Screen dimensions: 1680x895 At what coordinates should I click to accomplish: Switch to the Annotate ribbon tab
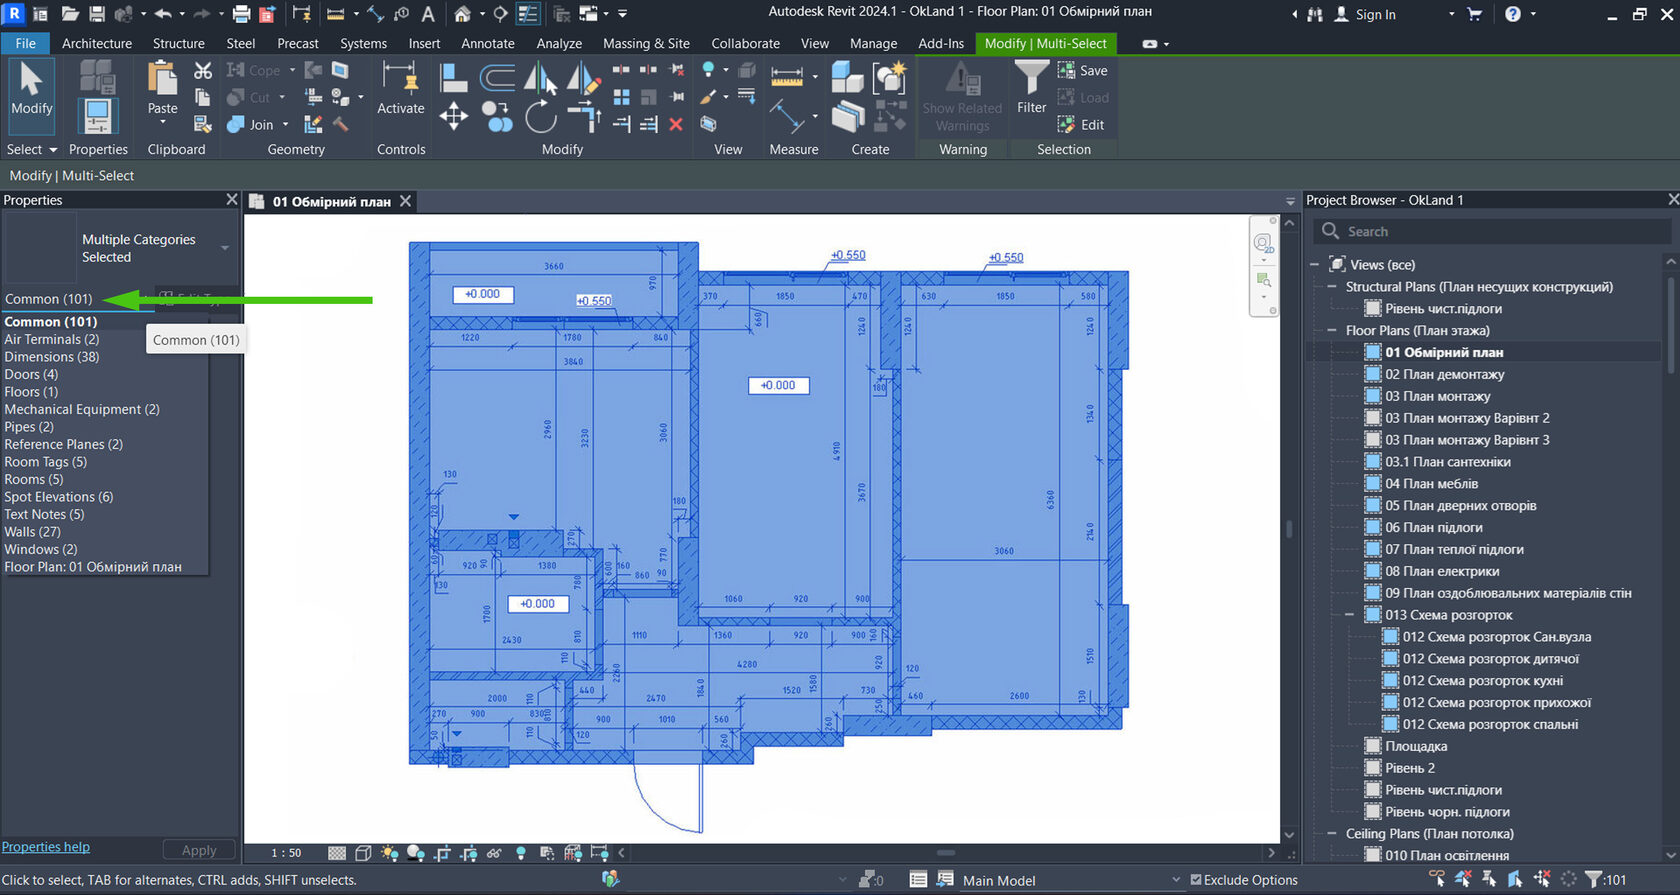pyautogui.click(x=487, y=43)
